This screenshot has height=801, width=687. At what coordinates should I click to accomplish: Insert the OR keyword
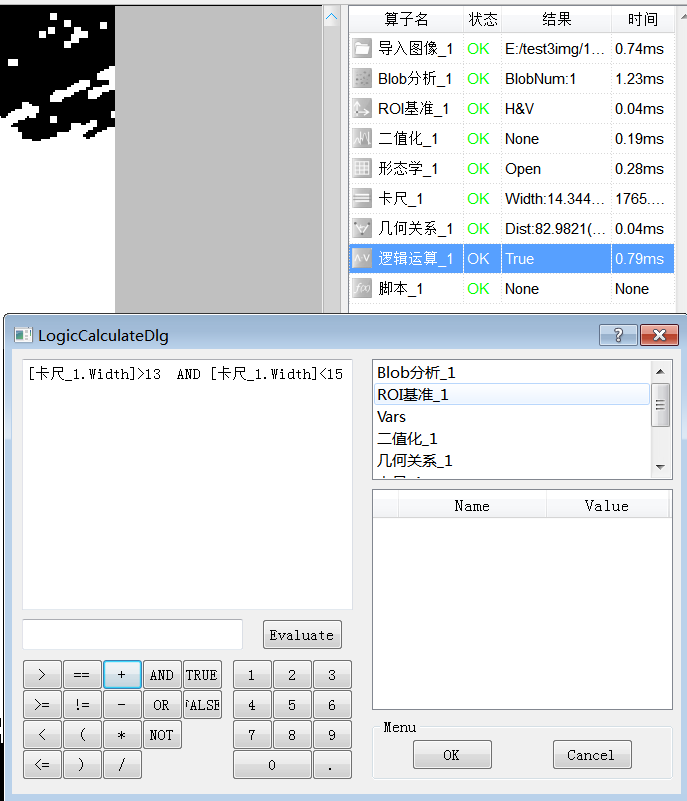coord(162,705)
